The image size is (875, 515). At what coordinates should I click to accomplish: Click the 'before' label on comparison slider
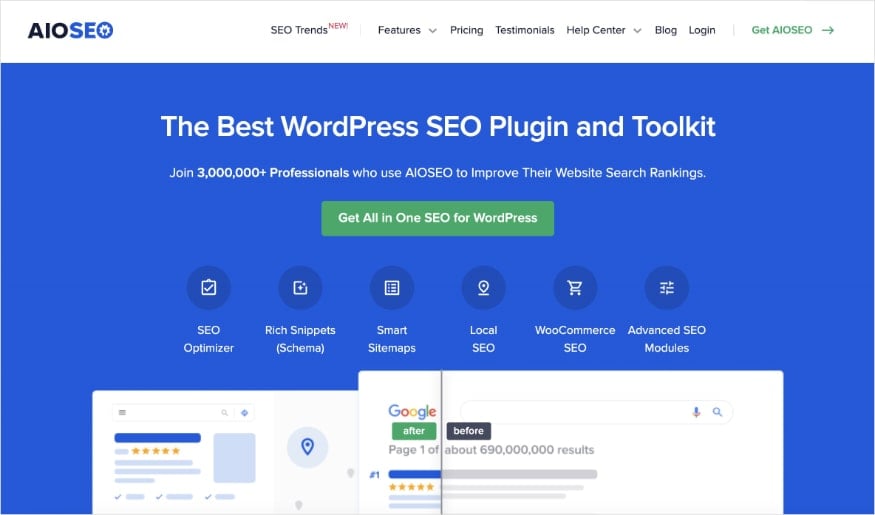(469, 431)
